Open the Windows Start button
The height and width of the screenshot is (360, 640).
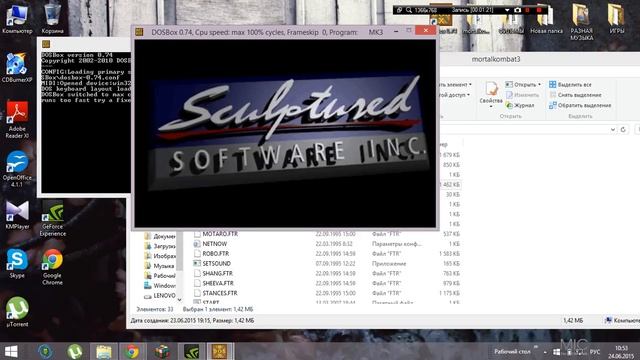point(11,351)
